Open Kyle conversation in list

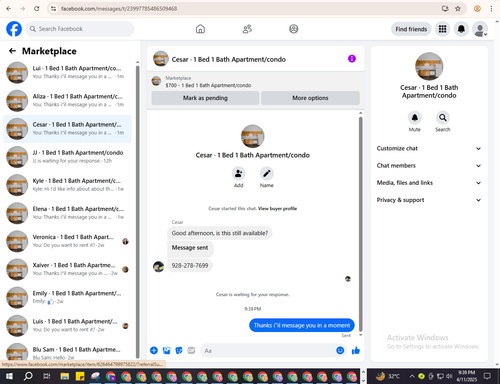(67, 185)
